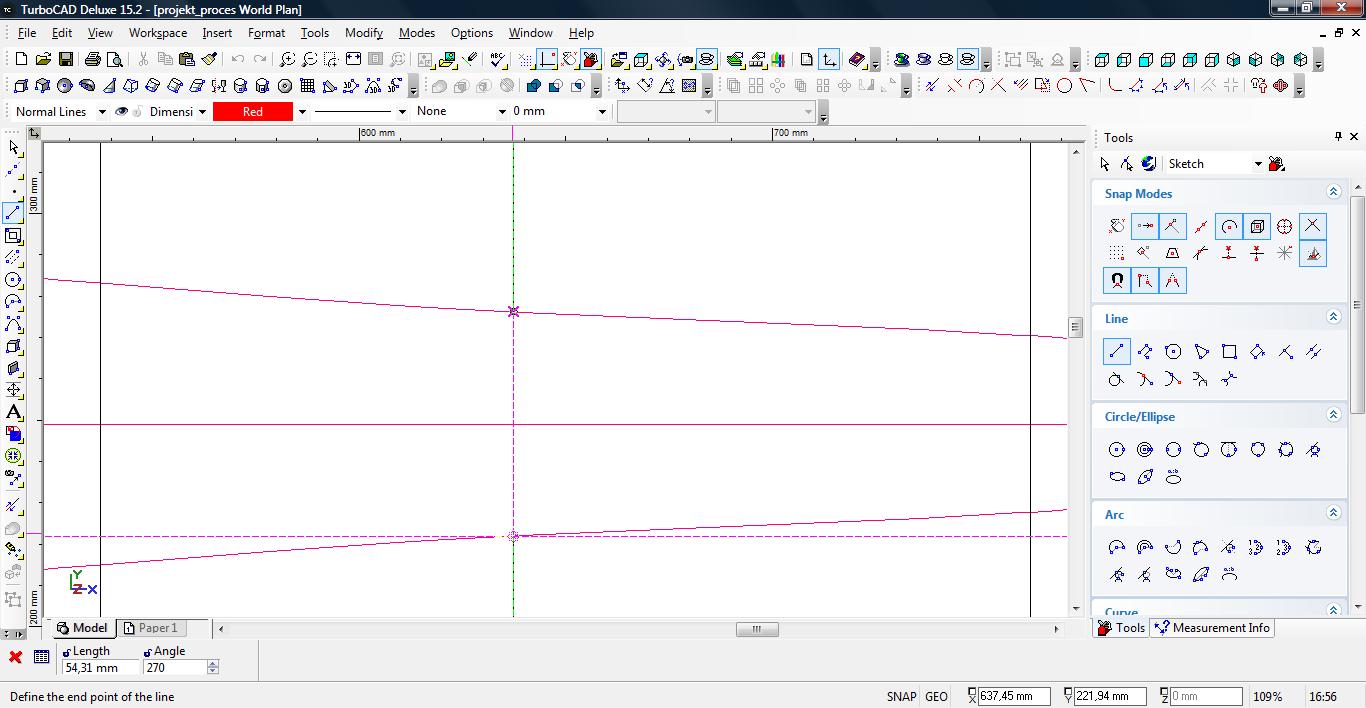The image size is (1366, 708).
Task: Toggle the layer visibility eye icon
Action: click(122, 112)
